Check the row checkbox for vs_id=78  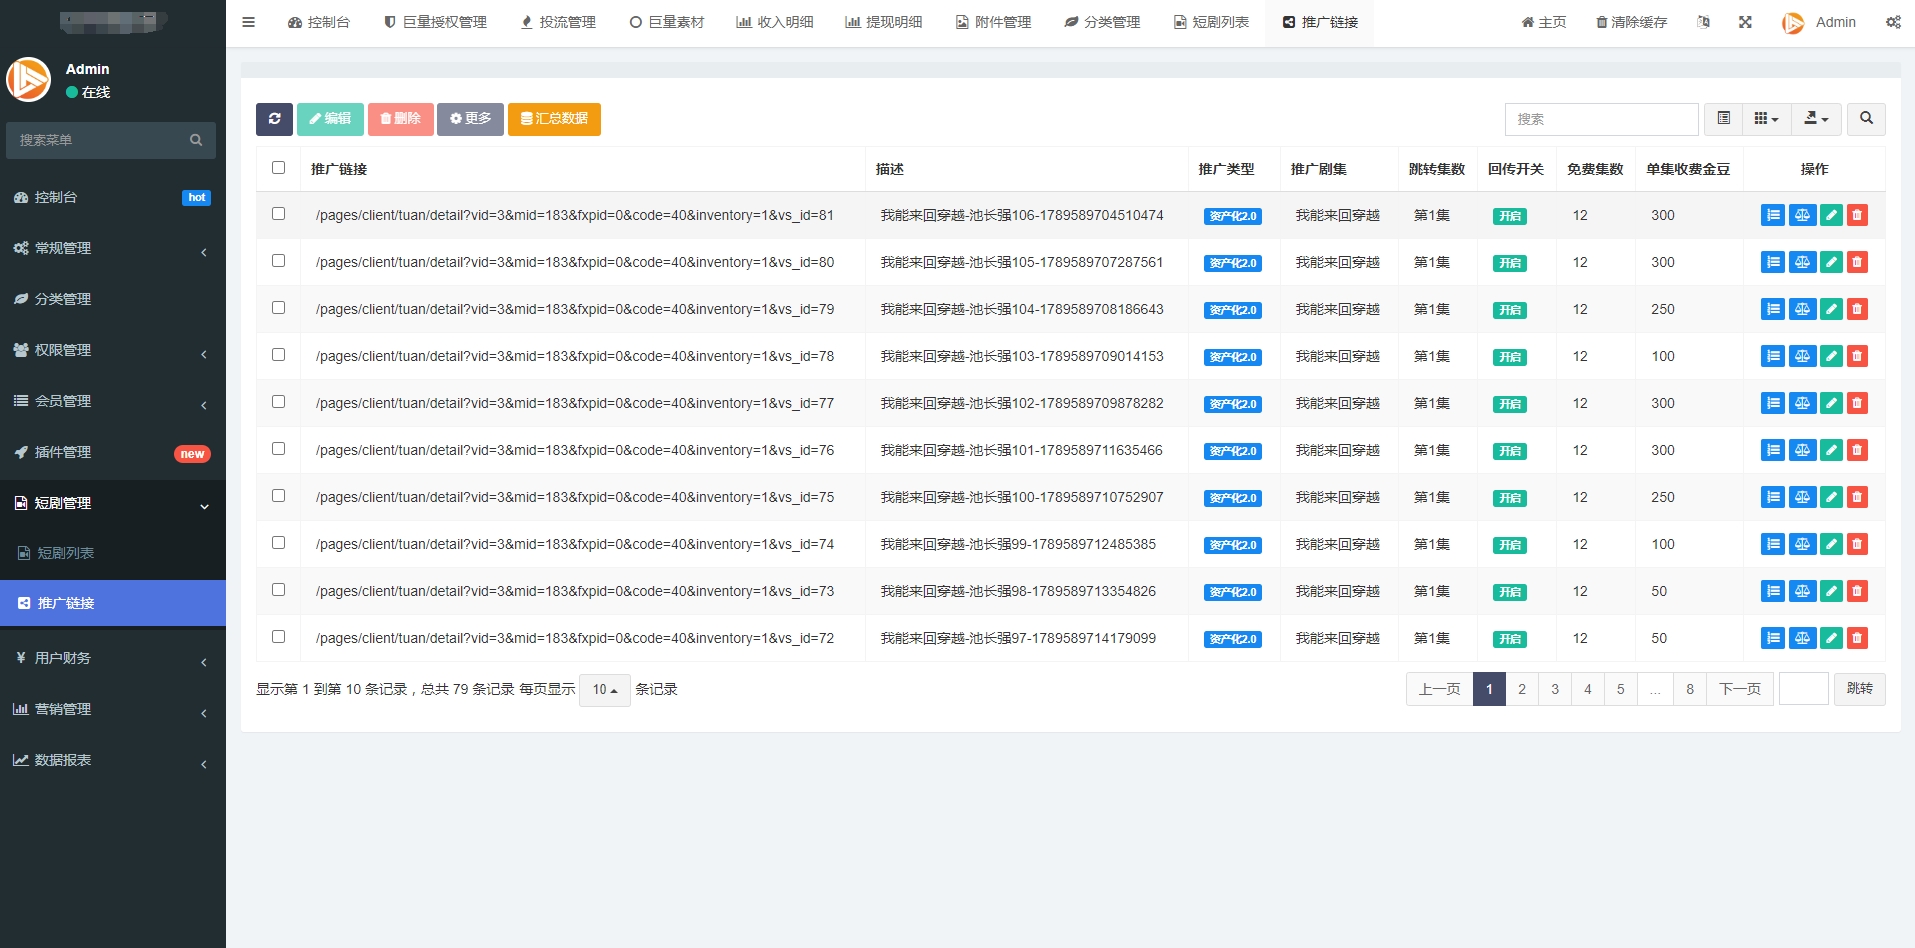point(278,355)
